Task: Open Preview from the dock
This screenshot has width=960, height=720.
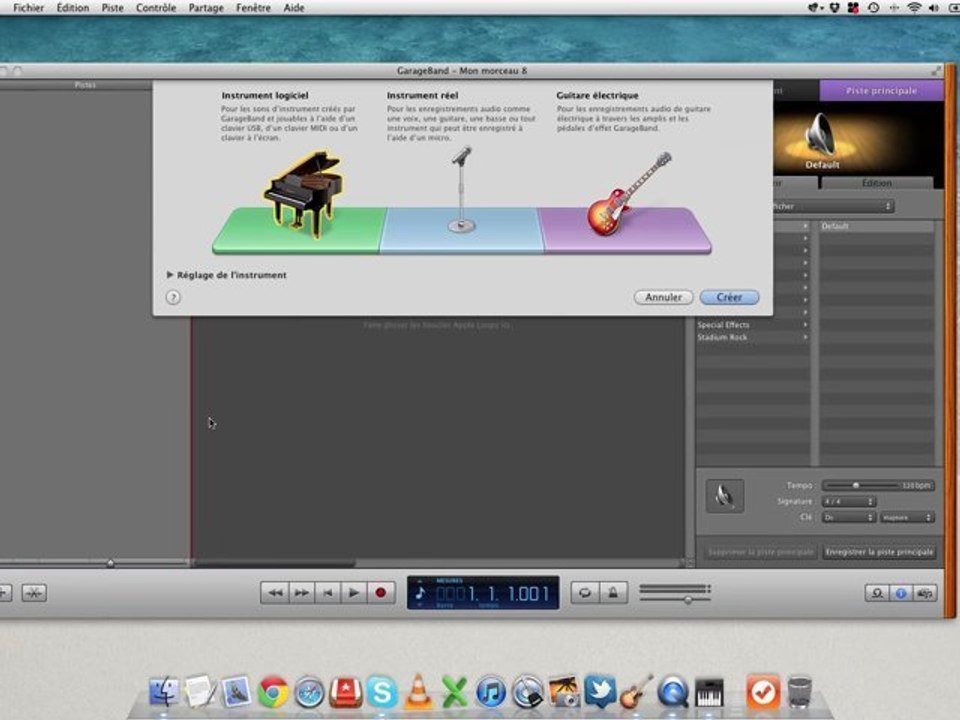Action: [236, 692]
